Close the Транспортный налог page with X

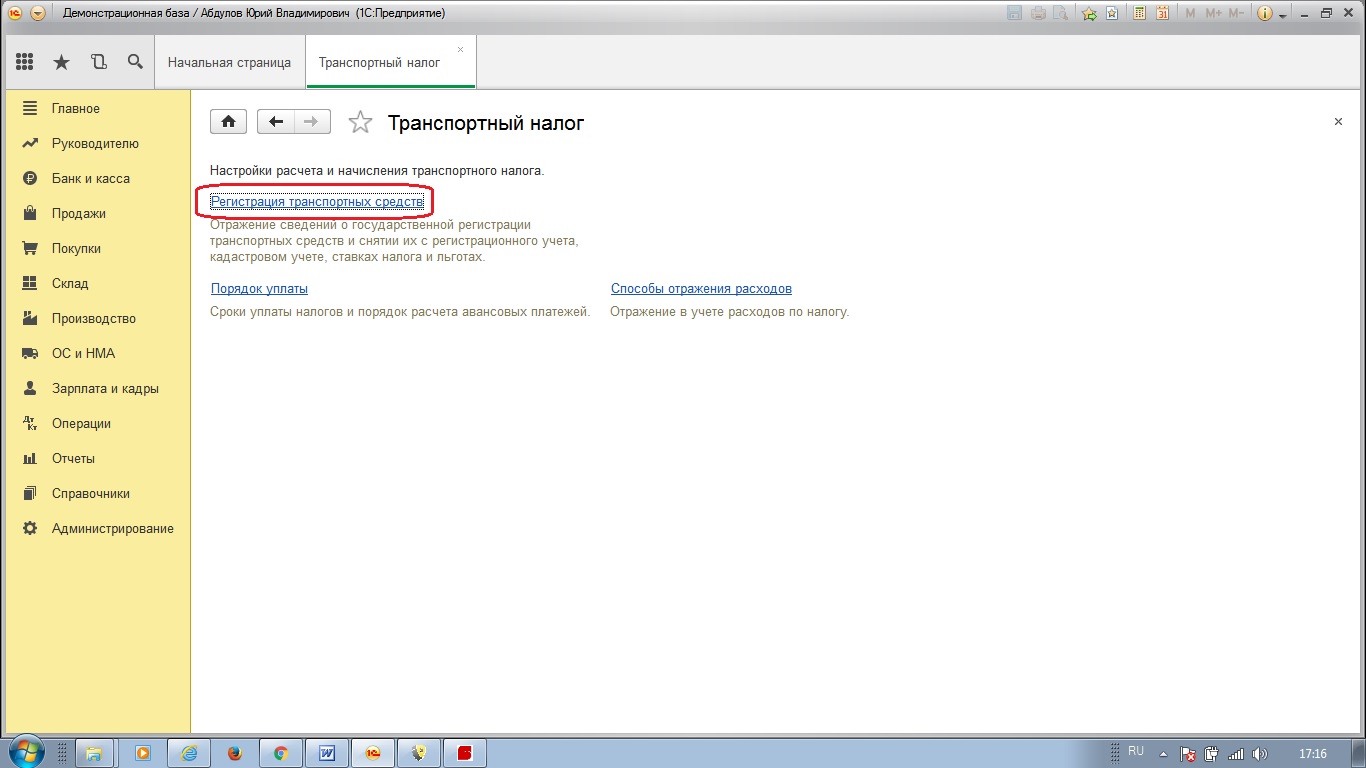pyautogui.click(x=1338, y=122)
